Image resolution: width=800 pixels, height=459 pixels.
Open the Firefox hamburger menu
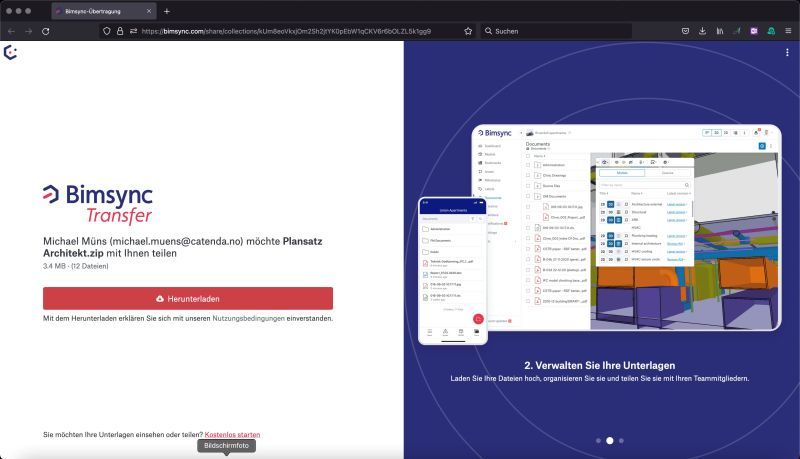click(788, 31)
